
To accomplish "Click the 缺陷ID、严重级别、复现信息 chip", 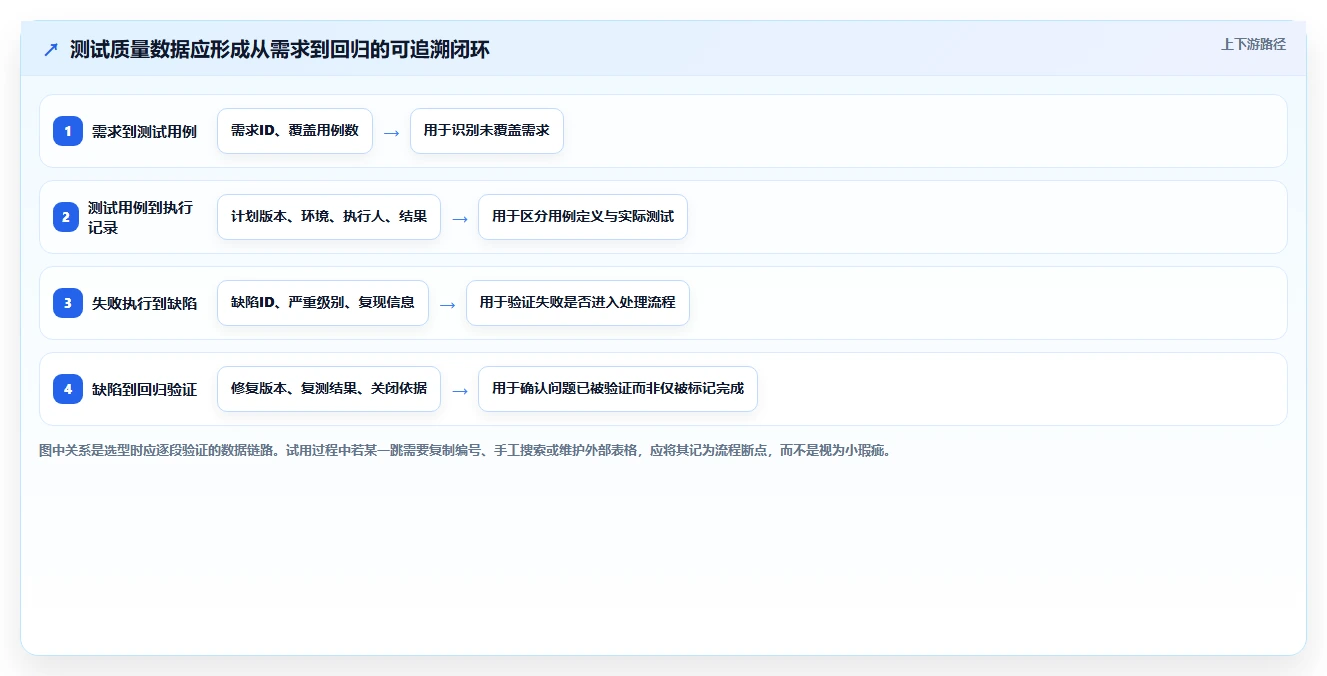I will (x=323, y=303).
